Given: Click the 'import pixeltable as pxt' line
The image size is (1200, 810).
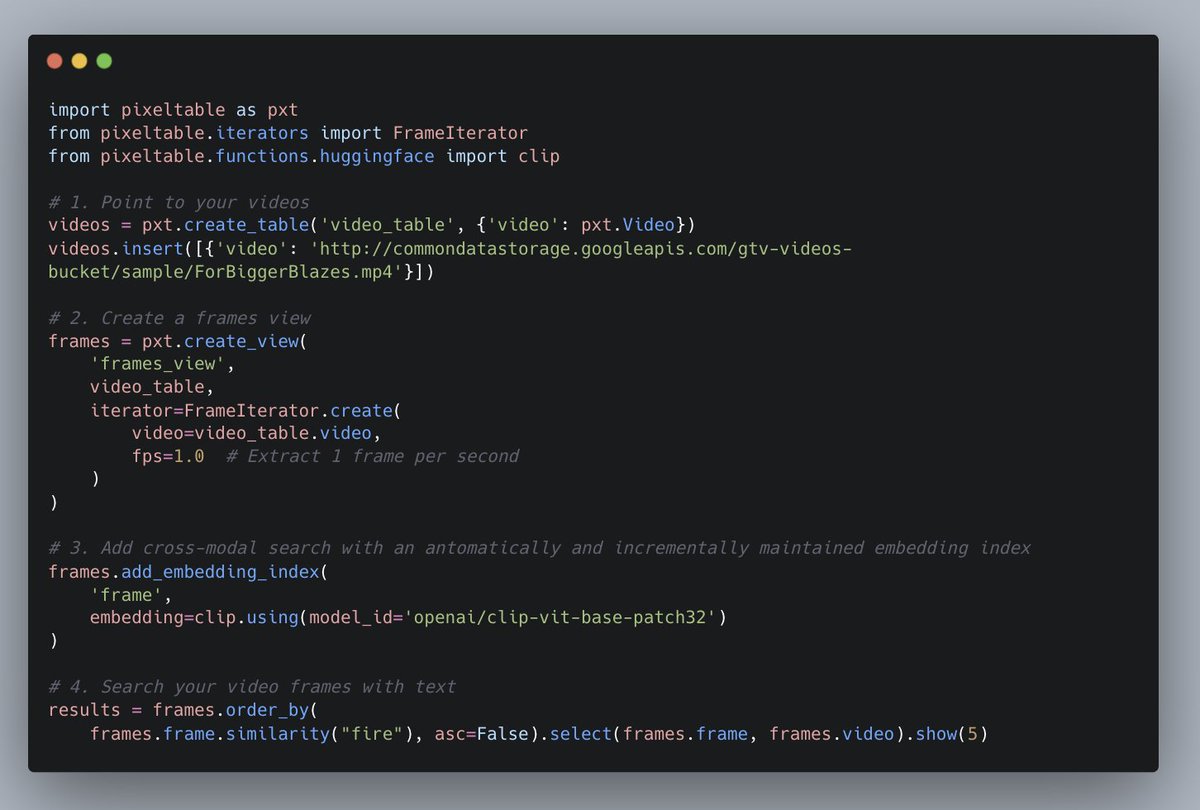Looking at the screenshot, I should pyautogui.click(x=173, y=110).
